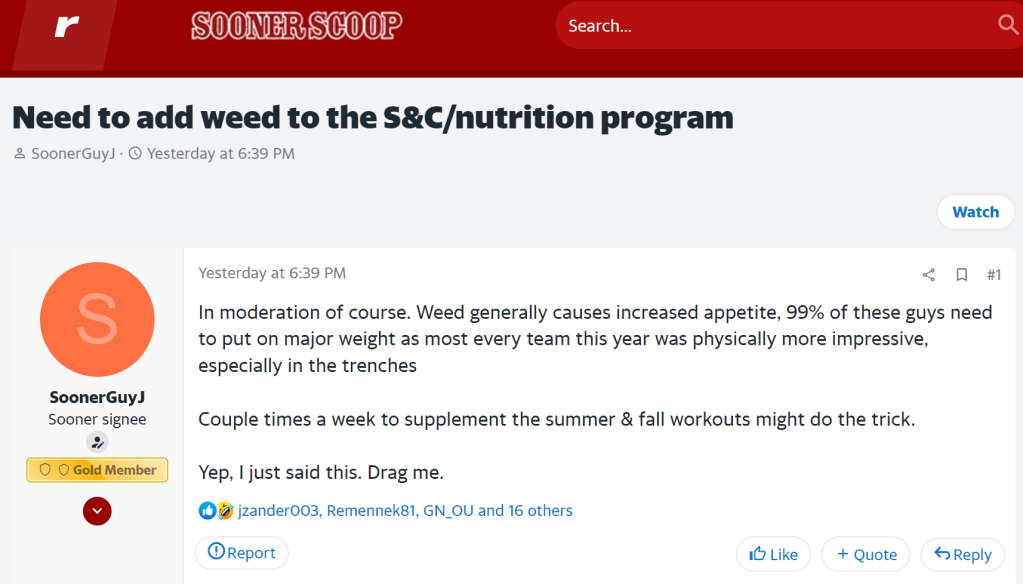Viewport: 1023px width, 584px height.
Task: Toggle Watch for this thread
Action: click(x=975, y=212)
